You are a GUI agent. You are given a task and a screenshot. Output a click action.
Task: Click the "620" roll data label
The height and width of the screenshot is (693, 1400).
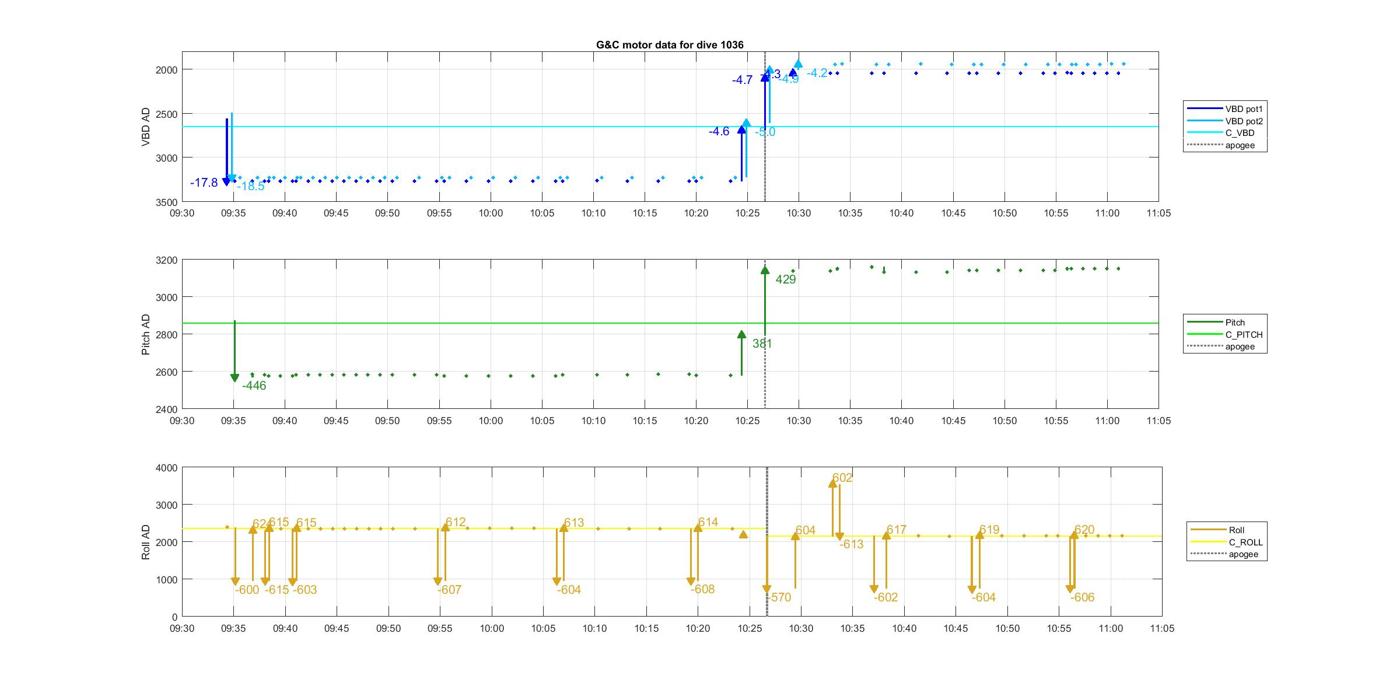pyautogui.click(x=1085, y=531)
